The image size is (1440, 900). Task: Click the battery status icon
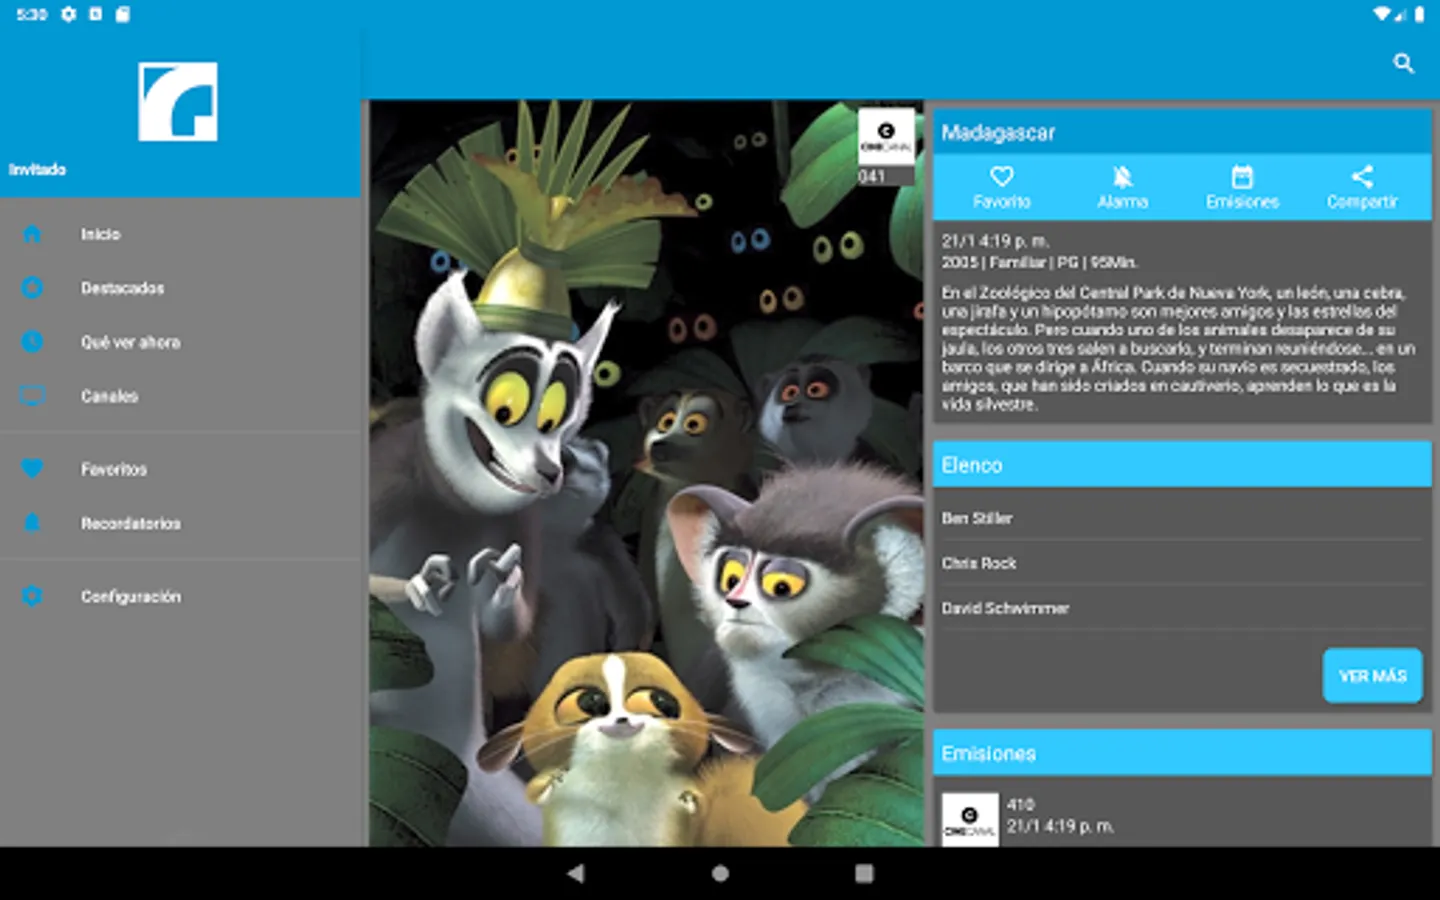(1419, 14)
